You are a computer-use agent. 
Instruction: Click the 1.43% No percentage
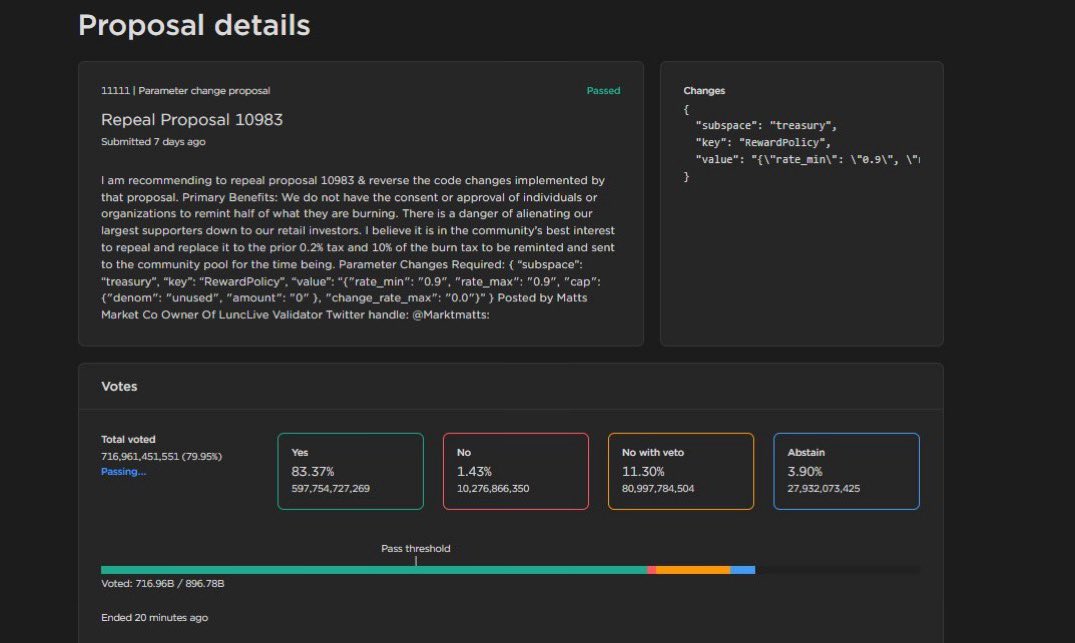point(474,472)
